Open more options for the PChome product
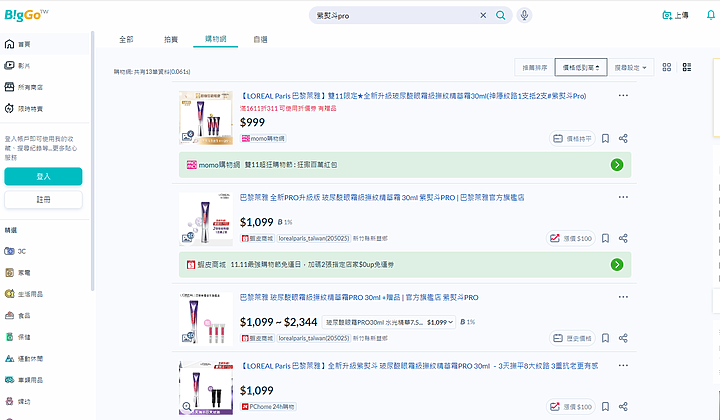Viewport: 720px width, 420px height. (623, 365)
